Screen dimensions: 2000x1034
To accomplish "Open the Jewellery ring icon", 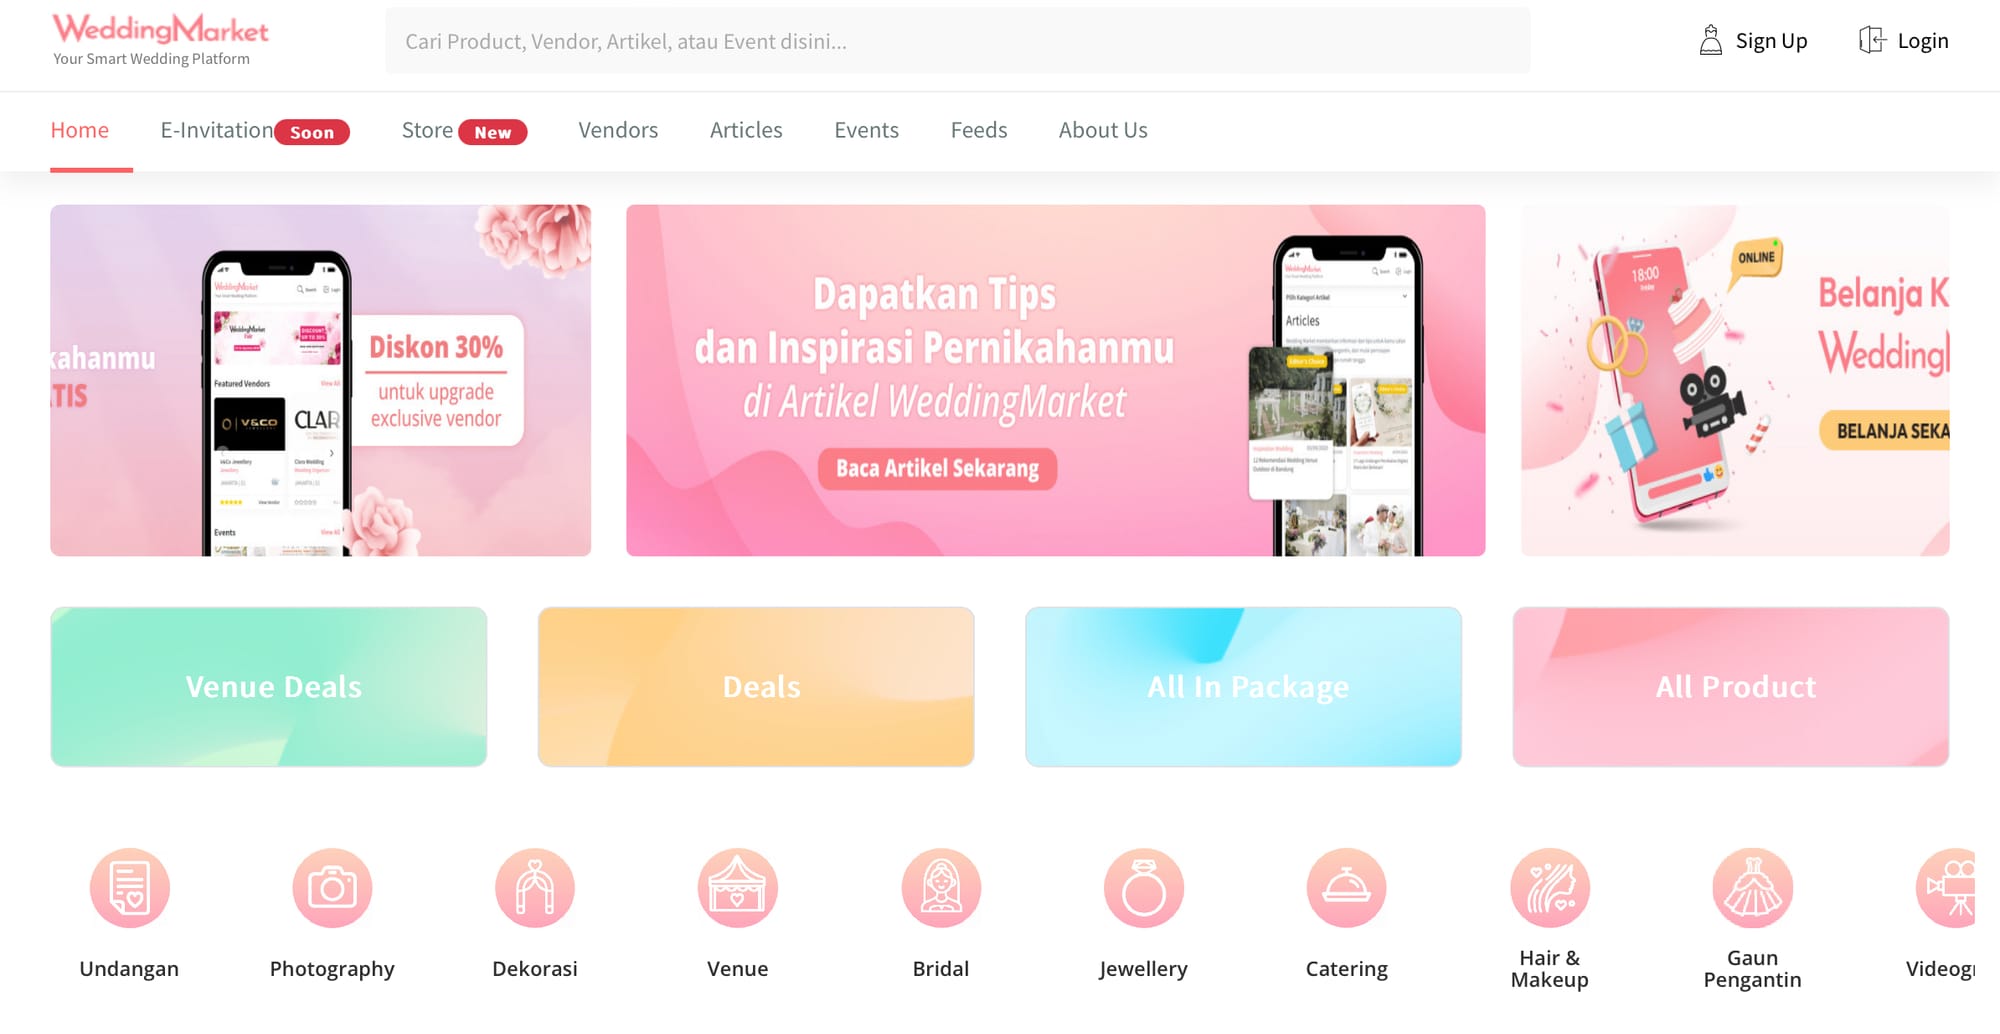I will 1144,888.
